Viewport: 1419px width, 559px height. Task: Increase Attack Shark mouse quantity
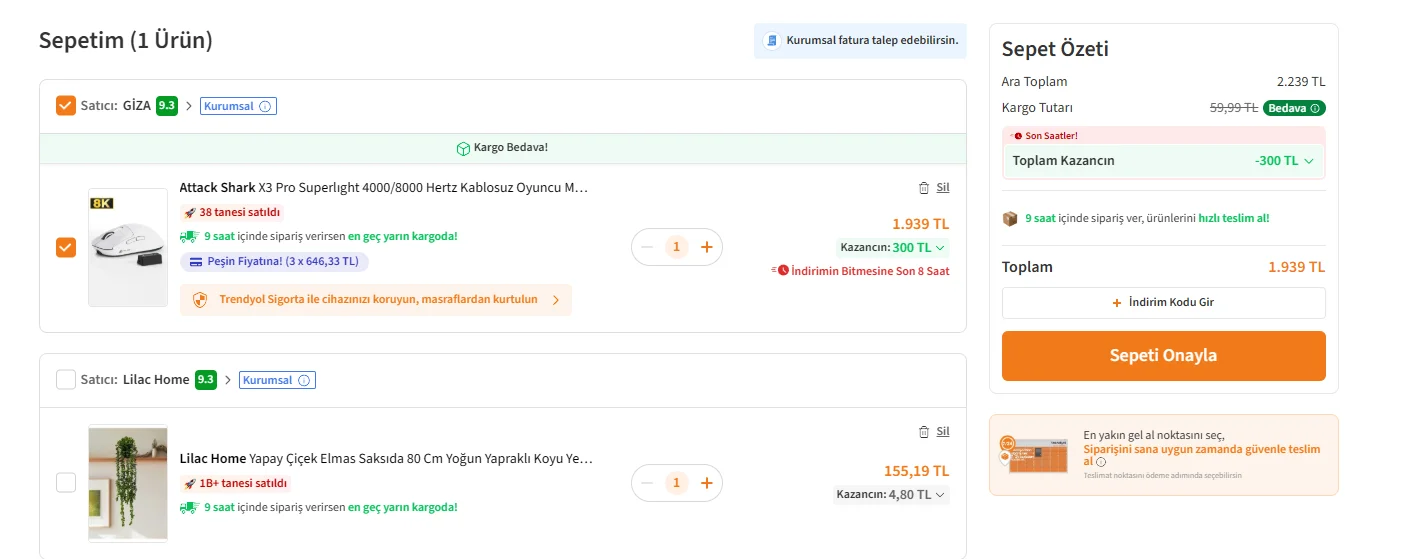coord(706,247)
